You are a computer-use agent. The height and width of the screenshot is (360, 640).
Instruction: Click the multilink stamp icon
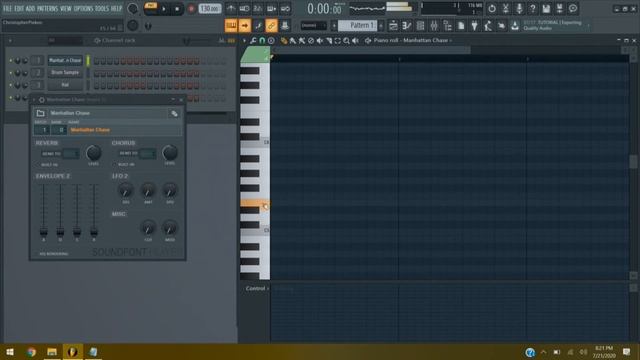285,25
